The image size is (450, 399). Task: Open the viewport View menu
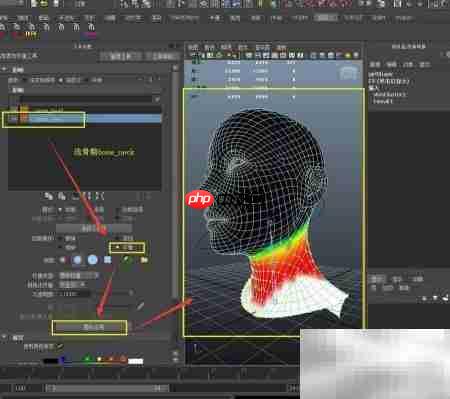193,47
